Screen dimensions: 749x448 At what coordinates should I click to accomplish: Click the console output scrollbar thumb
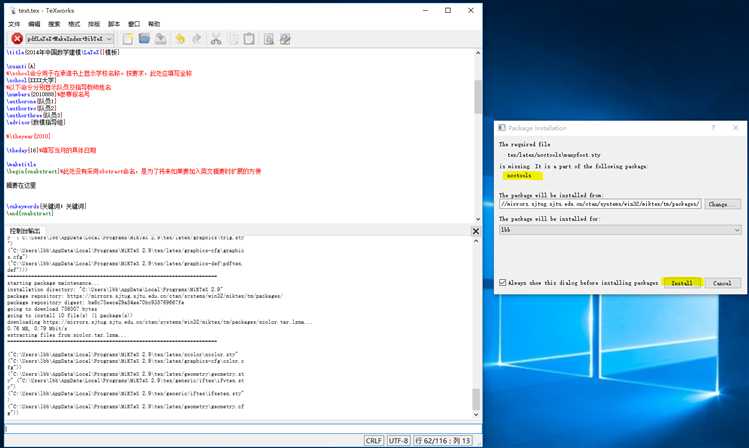[476, 399]
